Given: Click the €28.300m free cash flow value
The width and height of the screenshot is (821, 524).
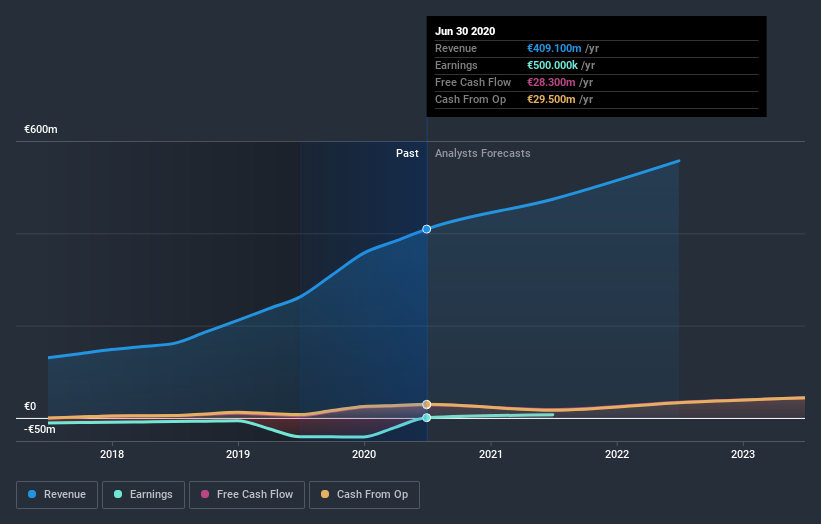Looking at the screenshot, I should click(x=551, y=83).
